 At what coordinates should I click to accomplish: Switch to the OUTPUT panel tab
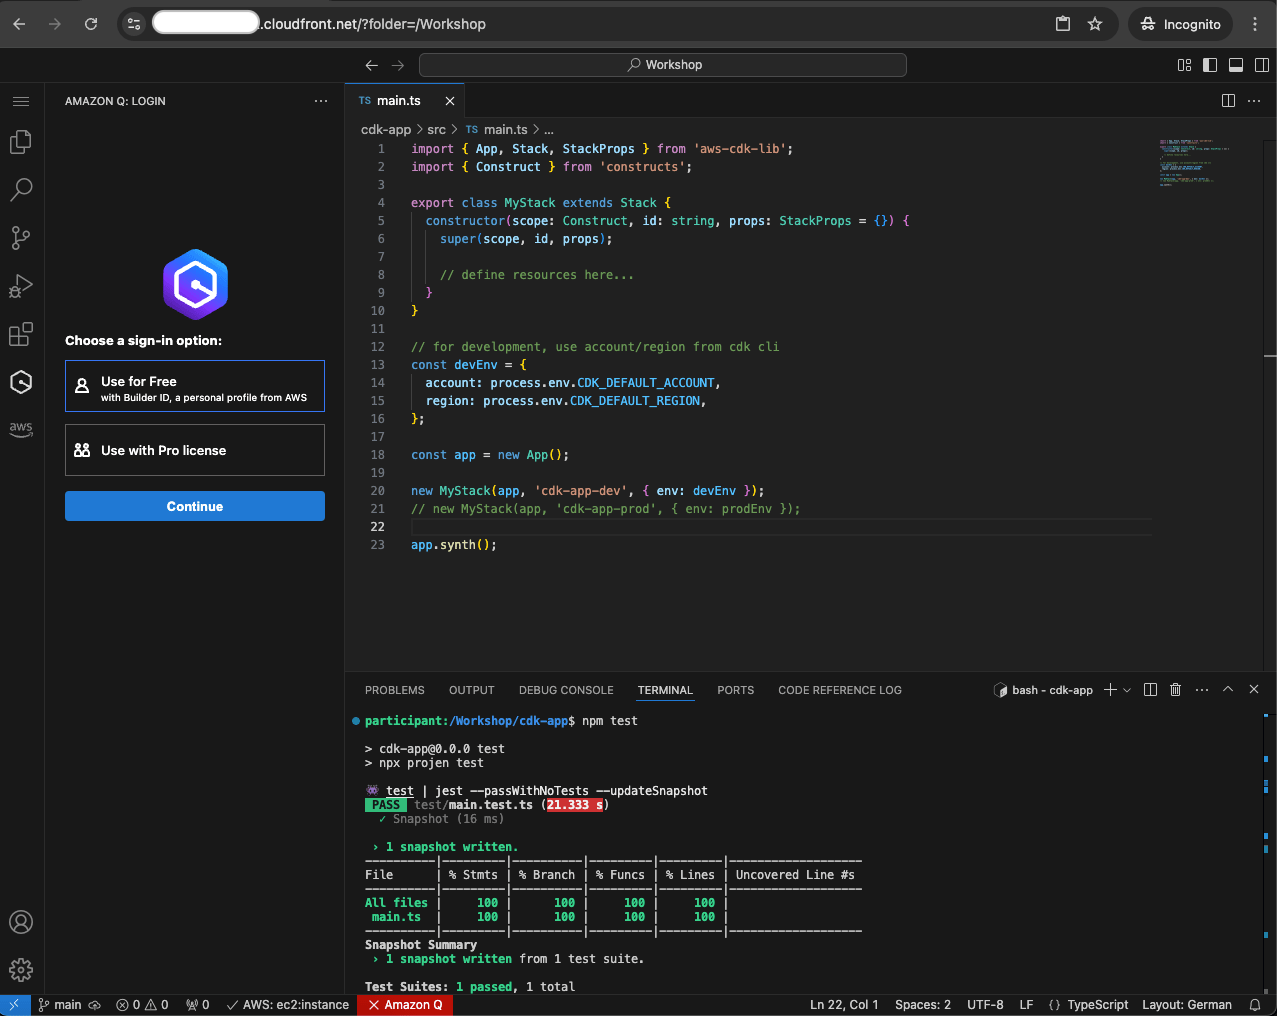[x=472, y=690]
